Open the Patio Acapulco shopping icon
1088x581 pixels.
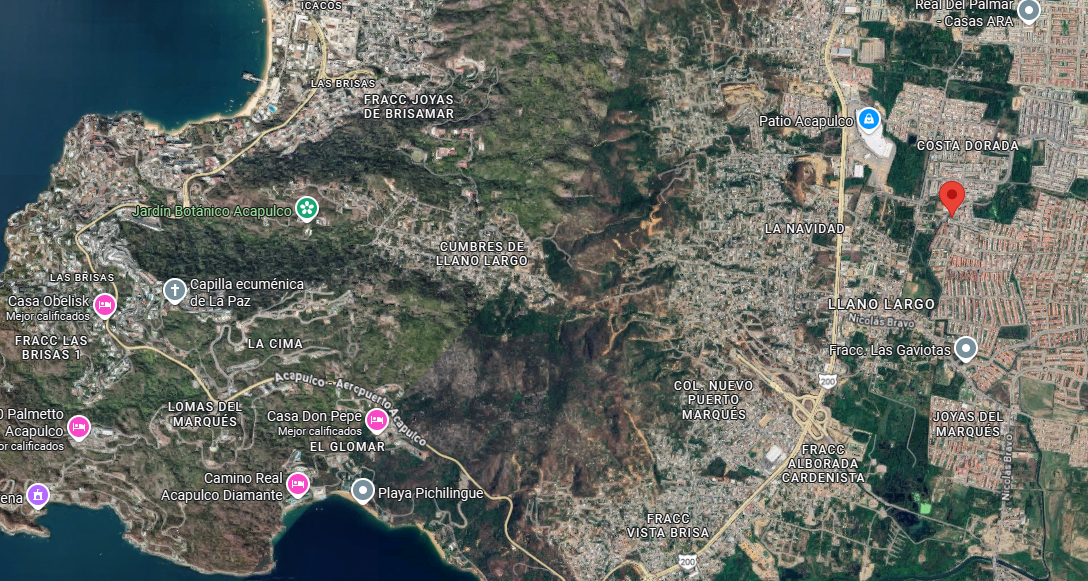tap(868, 121)
